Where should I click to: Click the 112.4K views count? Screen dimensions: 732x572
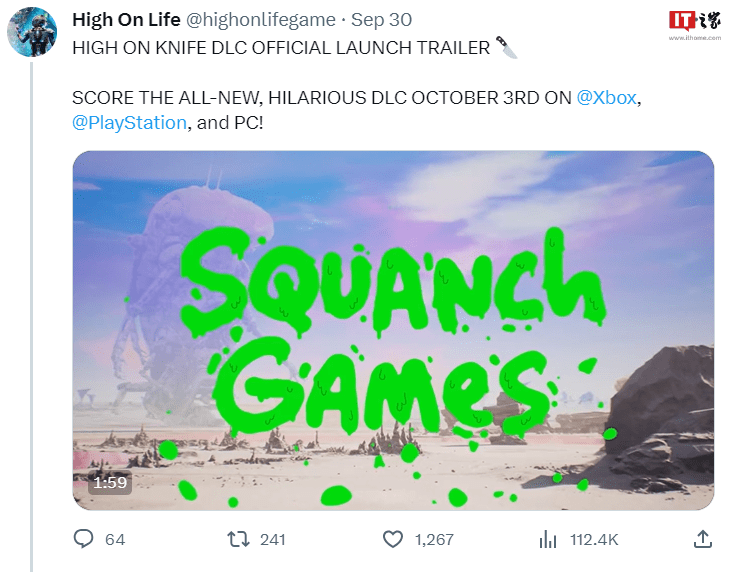pyautogui.click(x=594, y=540)
